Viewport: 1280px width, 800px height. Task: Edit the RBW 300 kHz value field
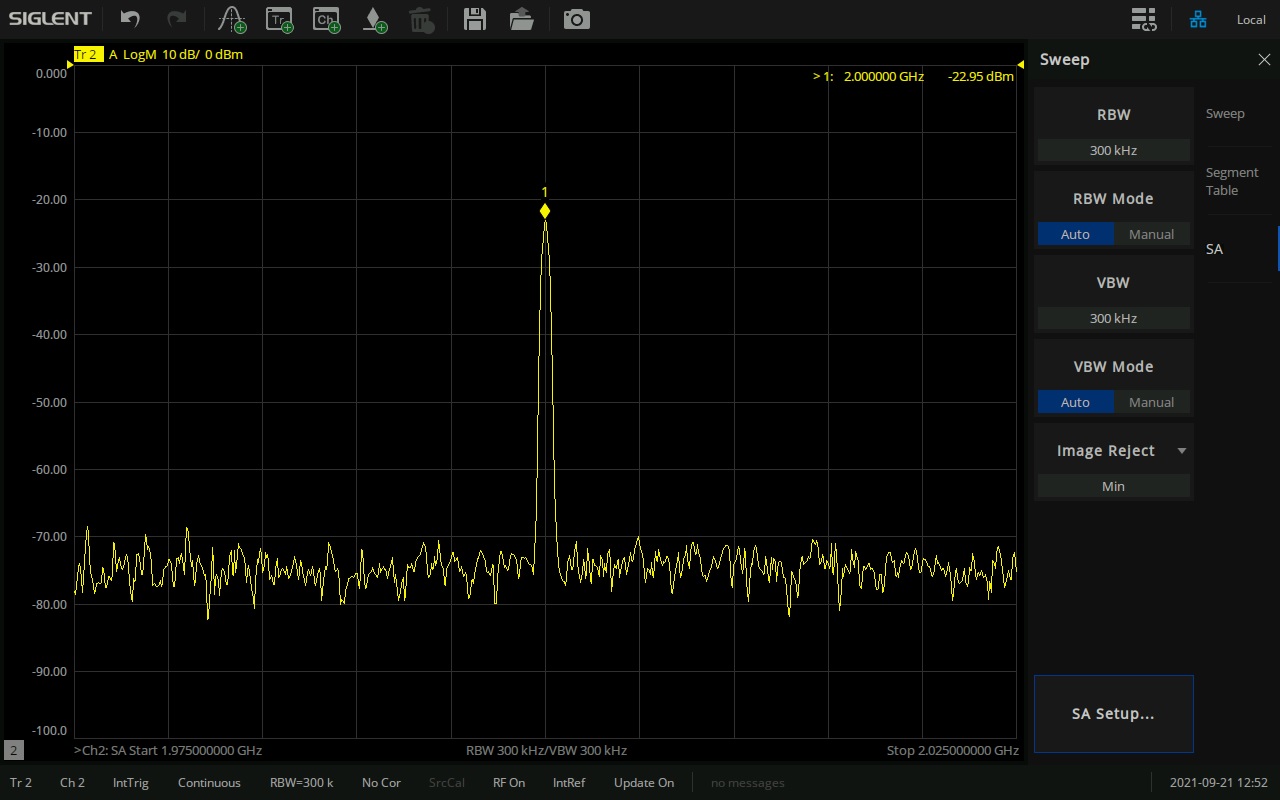click(x=1113, y=150)
